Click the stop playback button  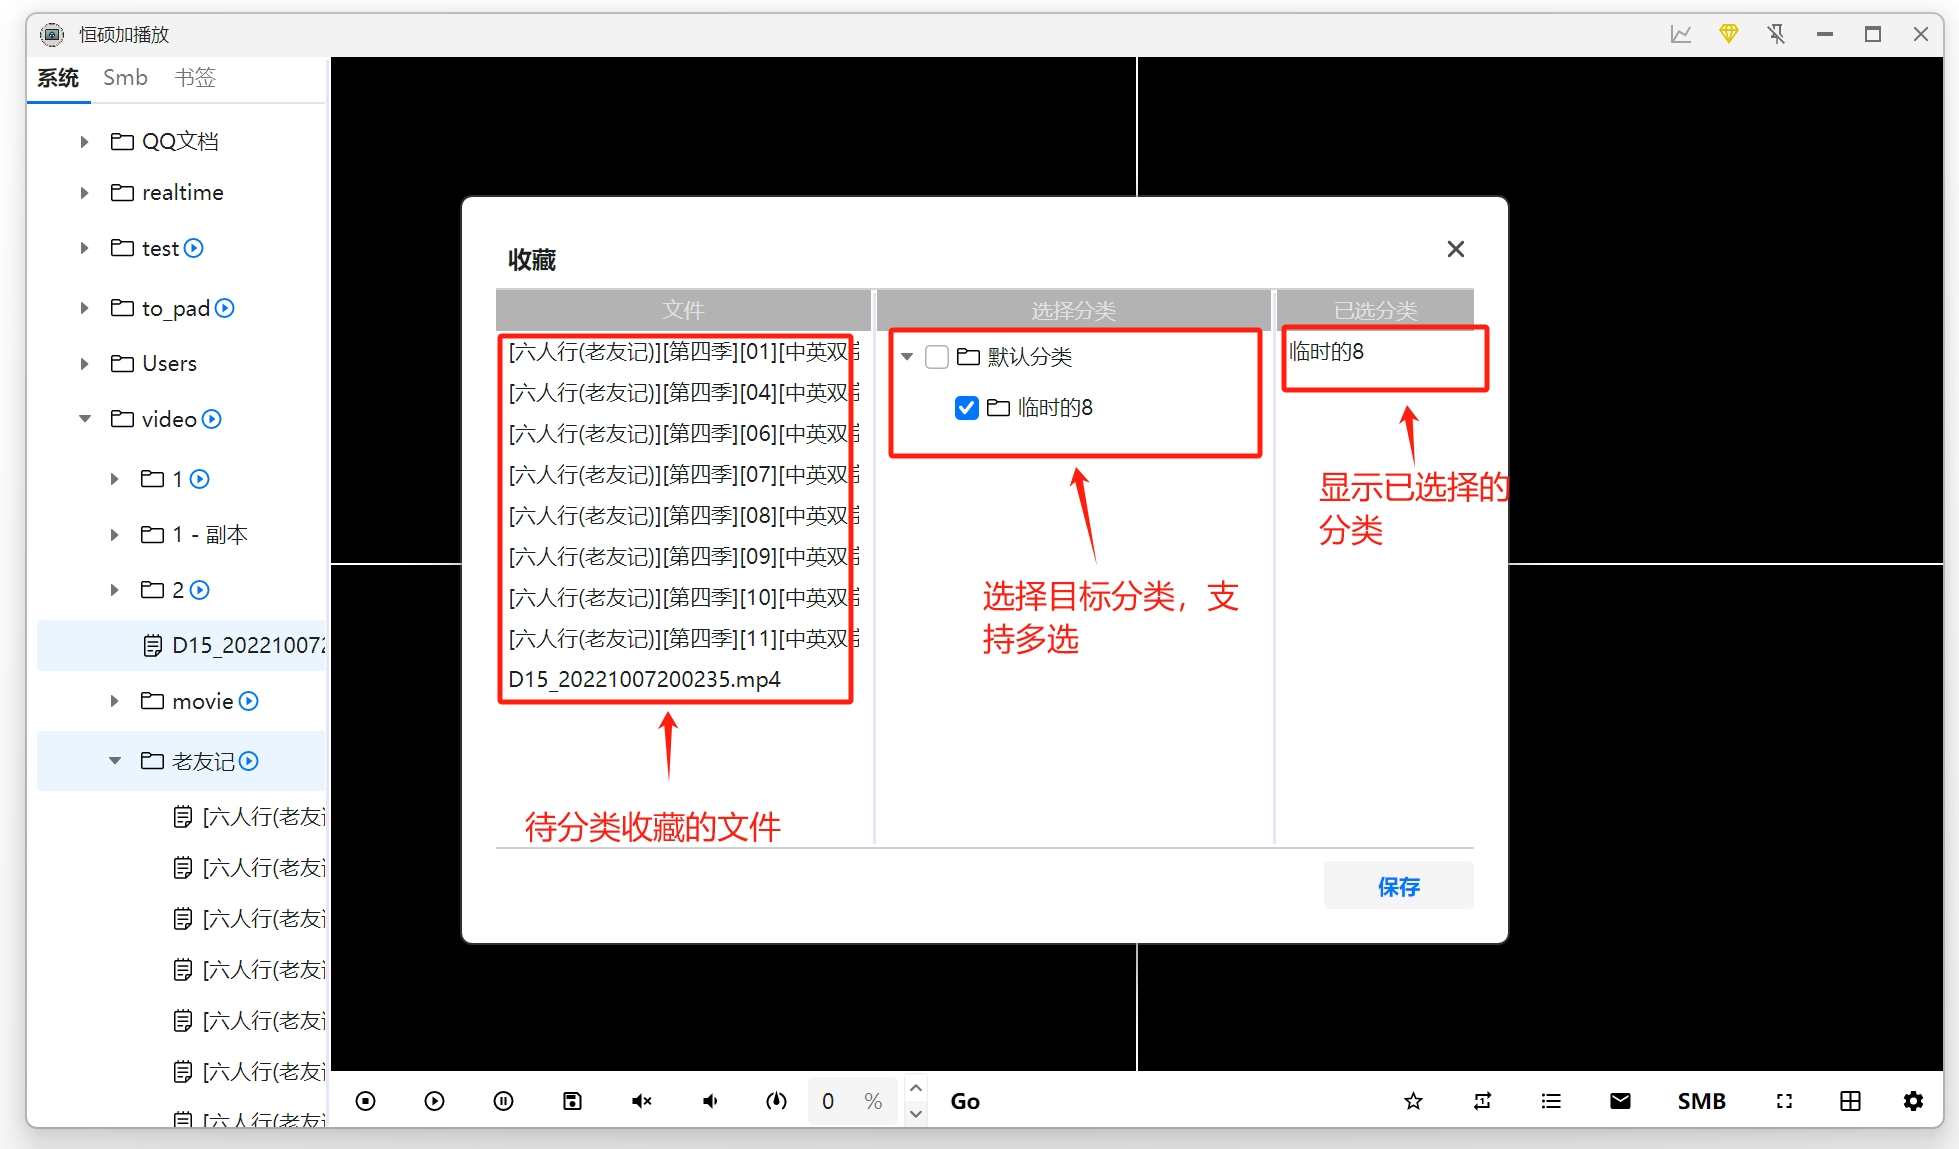366,1101
